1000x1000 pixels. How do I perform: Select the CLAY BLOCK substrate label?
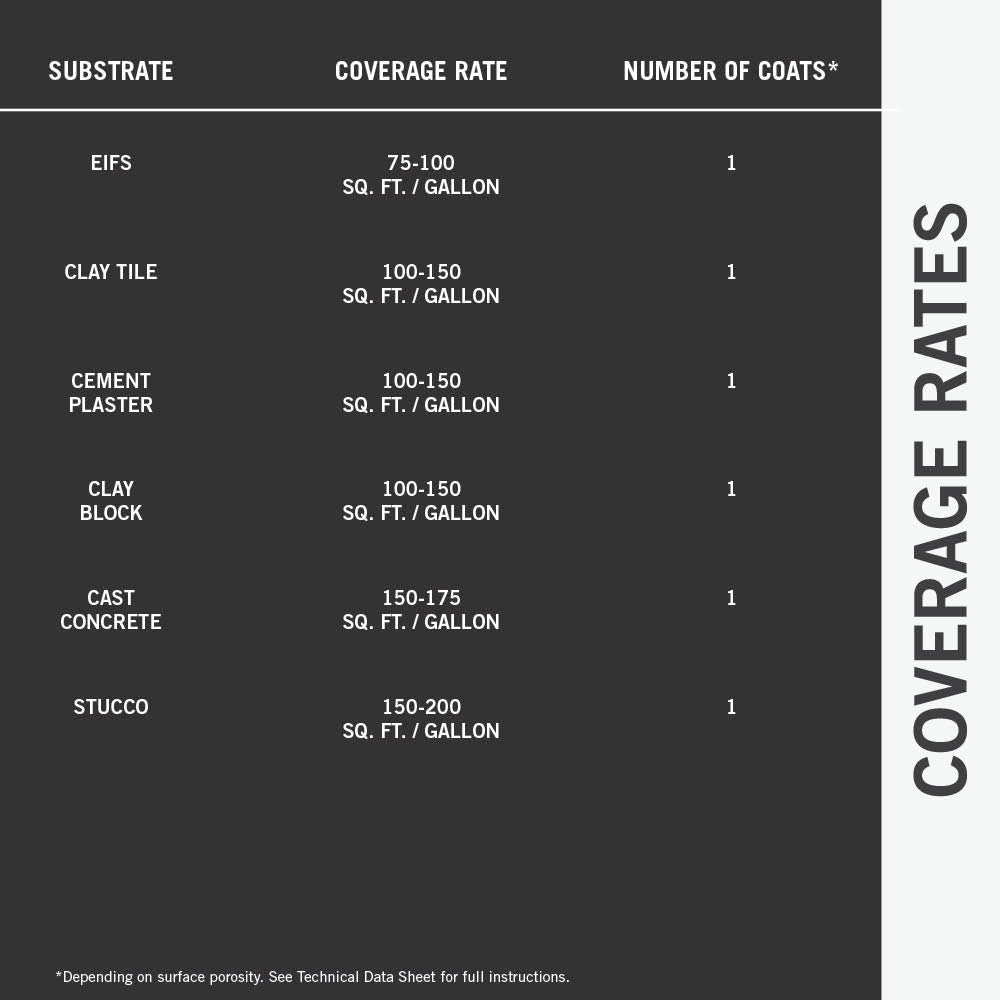click(111, 501)
